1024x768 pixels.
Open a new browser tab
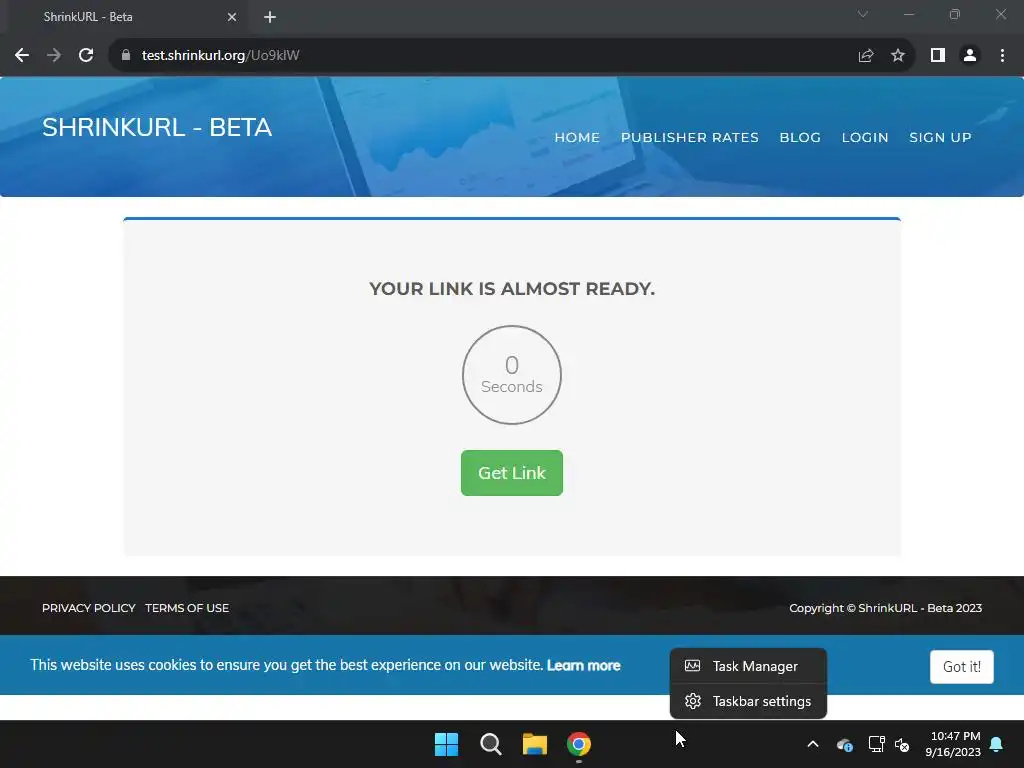click(x=270, y=17)
